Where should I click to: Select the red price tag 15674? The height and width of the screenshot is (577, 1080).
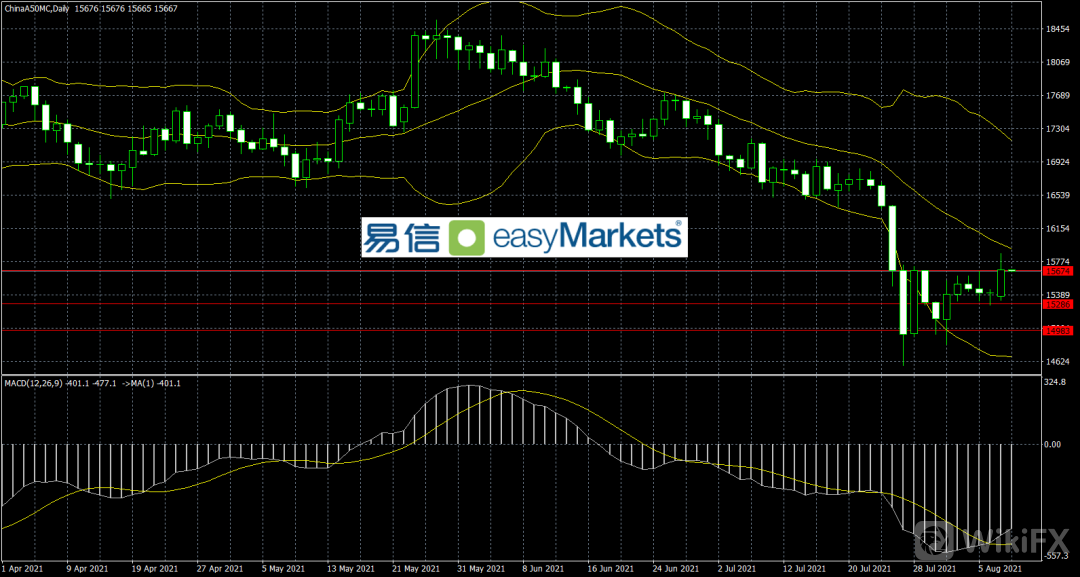[1056, 271]
